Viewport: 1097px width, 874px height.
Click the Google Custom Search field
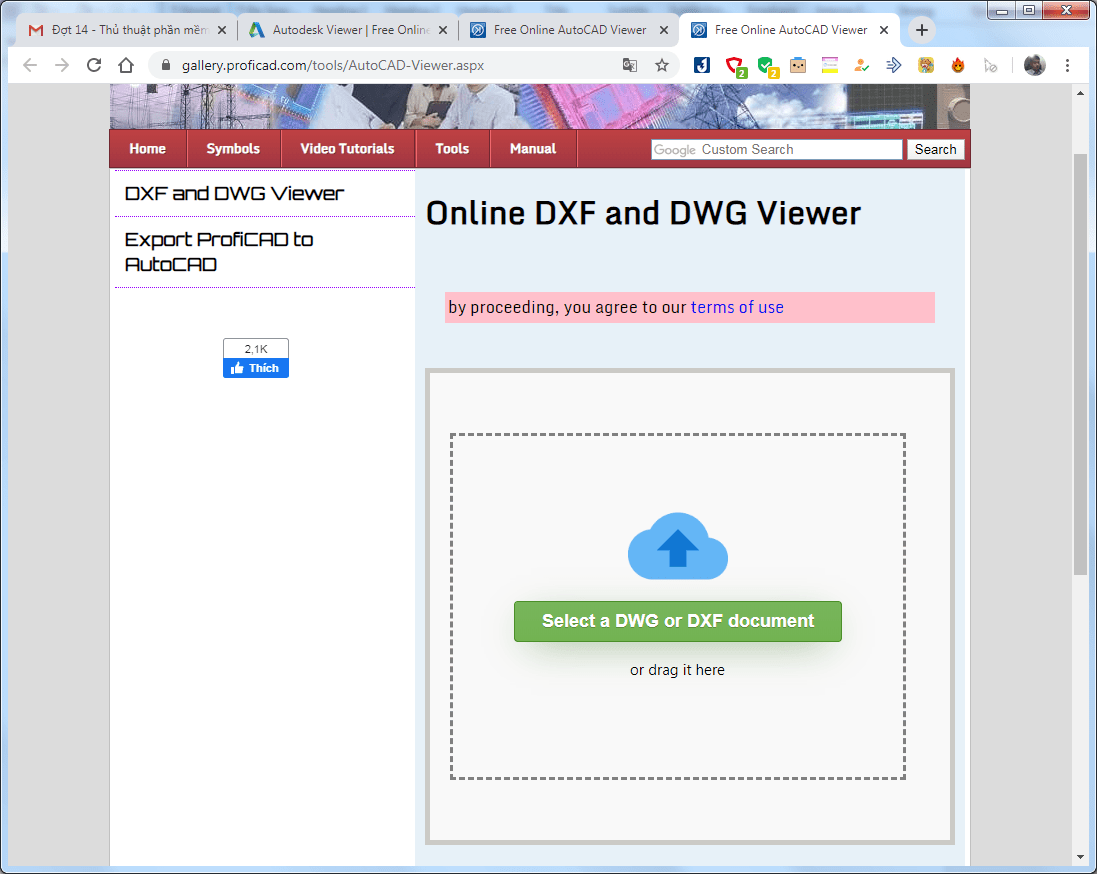pos(776,150)
